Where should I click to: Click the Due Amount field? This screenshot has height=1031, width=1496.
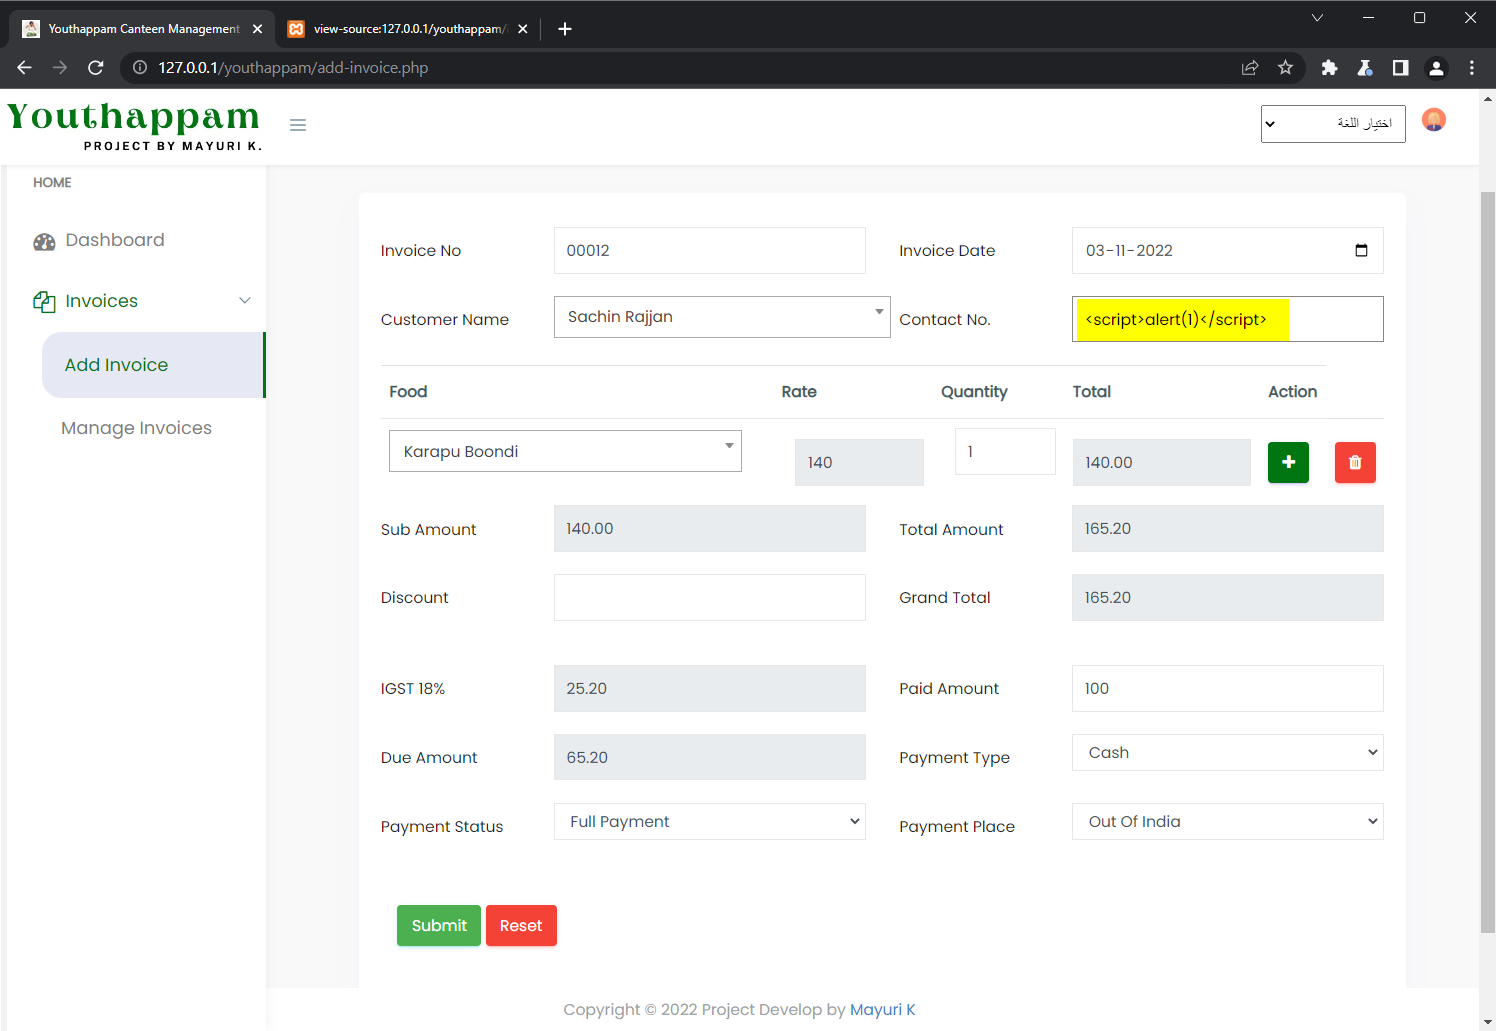click(709, 757)
